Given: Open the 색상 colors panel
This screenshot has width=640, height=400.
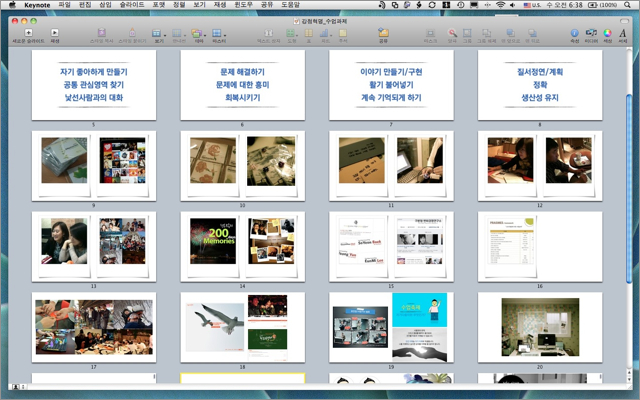Looking at the screenshot, I should 607,36.
